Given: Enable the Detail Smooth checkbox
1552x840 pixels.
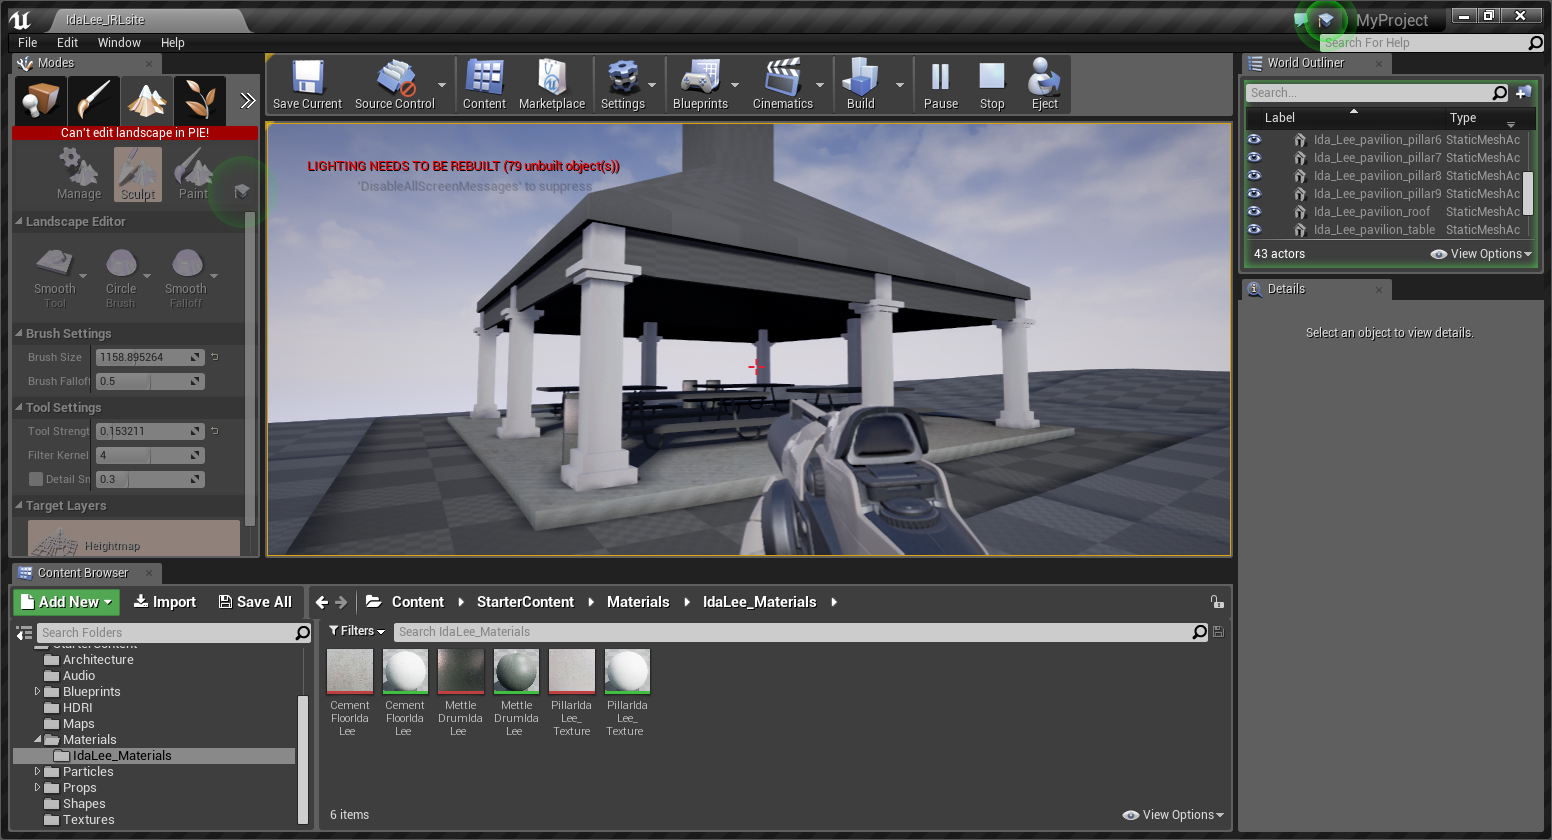Looking at the screenshot, I should [x=36, y=479].
